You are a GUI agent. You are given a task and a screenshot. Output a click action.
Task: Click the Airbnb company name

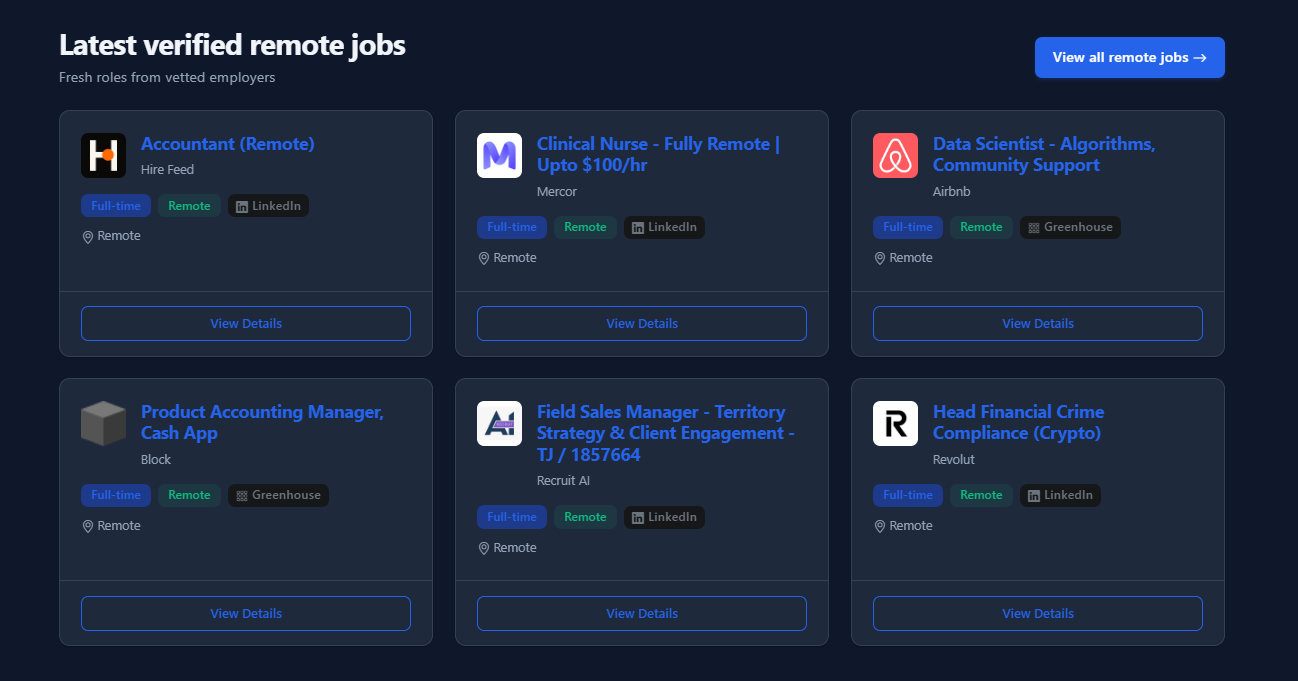(x=952, y=192)
